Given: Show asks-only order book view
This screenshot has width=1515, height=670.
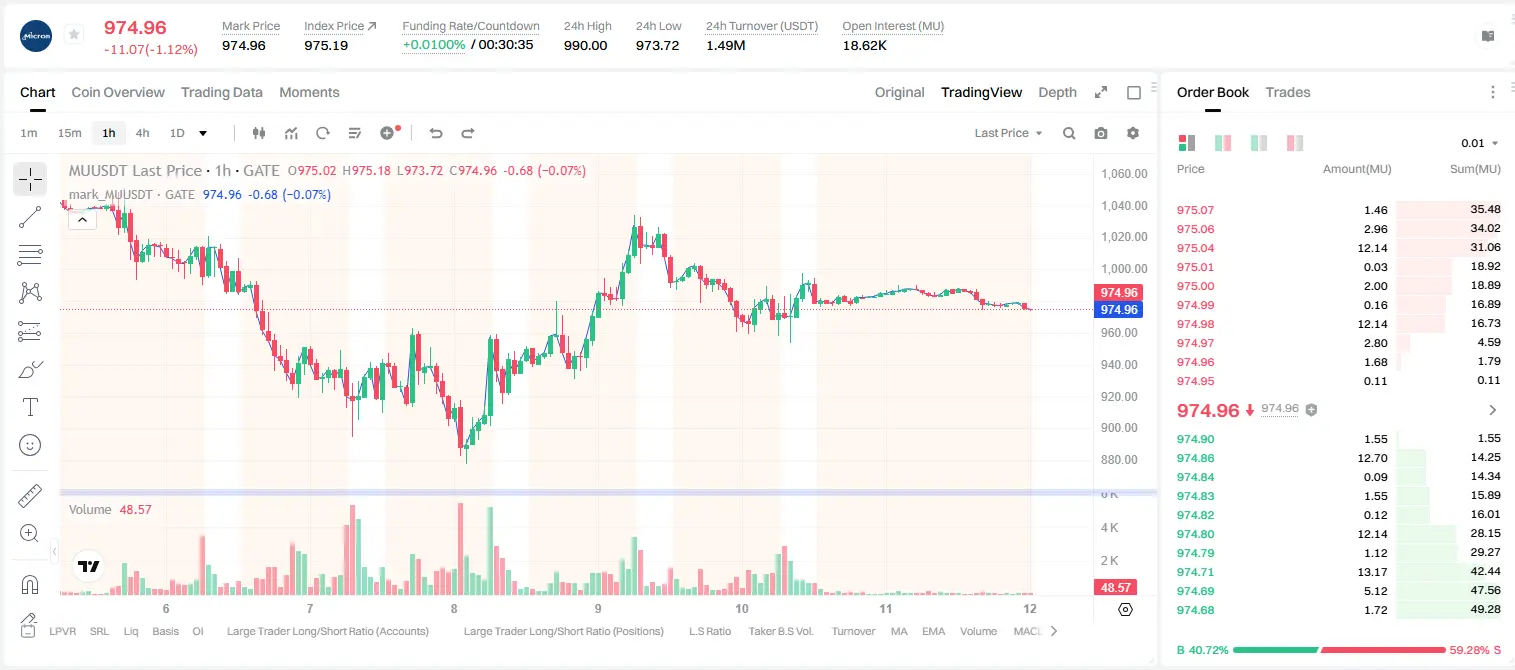Looking at the screenshot, I should [x=1295, y=143].
